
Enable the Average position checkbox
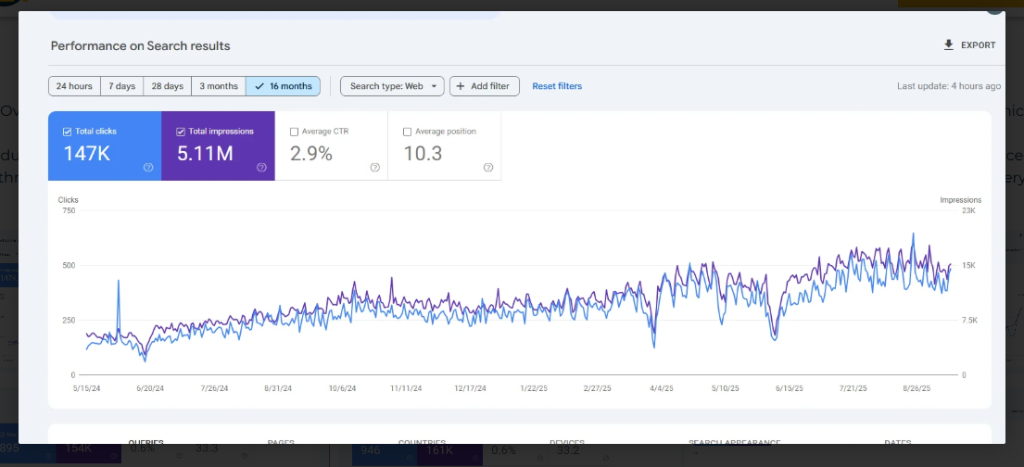pyautogui.click(x=407, y=132)
